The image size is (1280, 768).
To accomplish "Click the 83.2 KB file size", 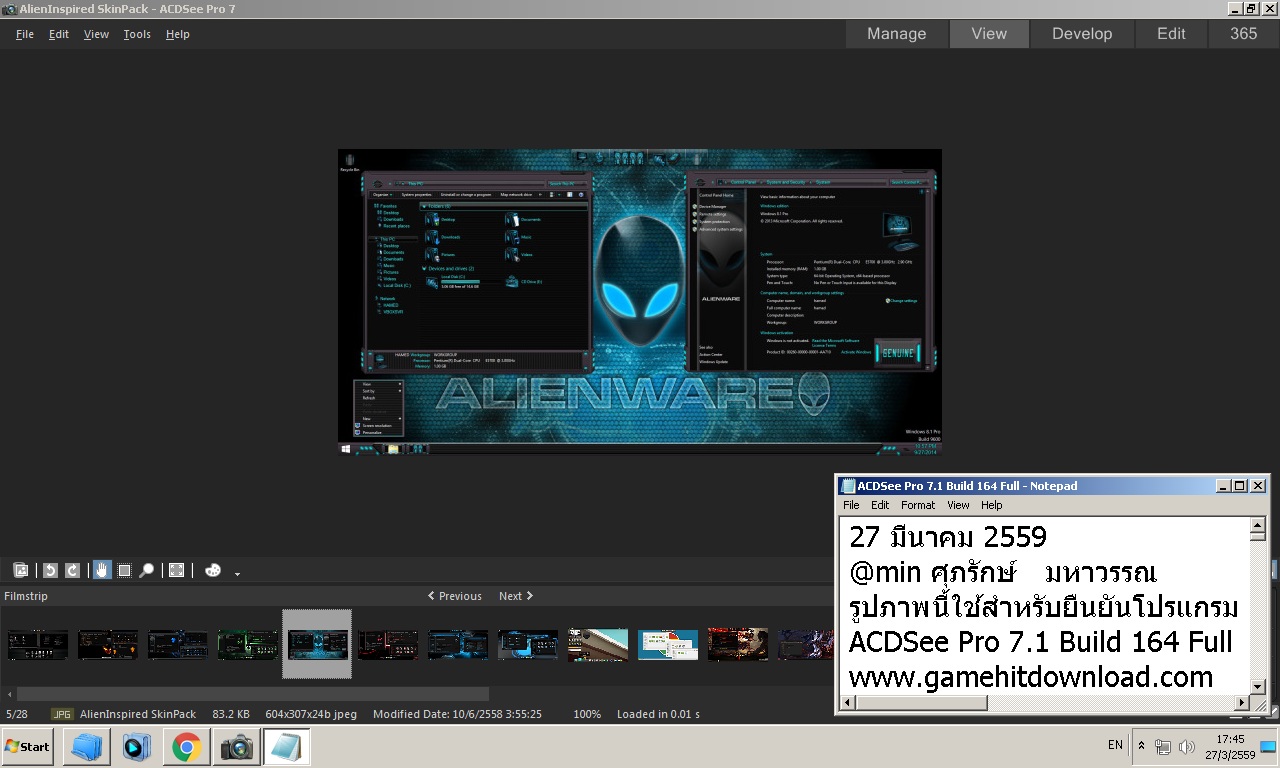I will click(x=231, y=715).
